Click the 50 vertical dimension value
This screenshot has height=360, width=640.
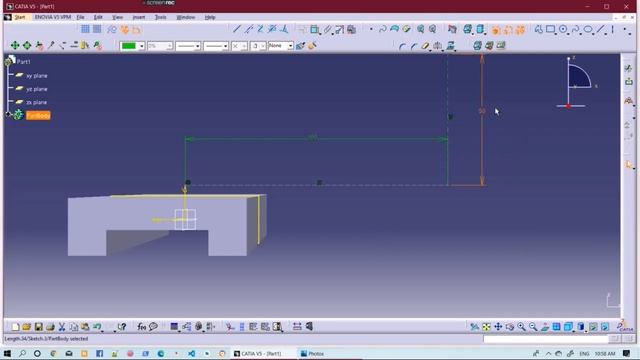click(482, 111)
